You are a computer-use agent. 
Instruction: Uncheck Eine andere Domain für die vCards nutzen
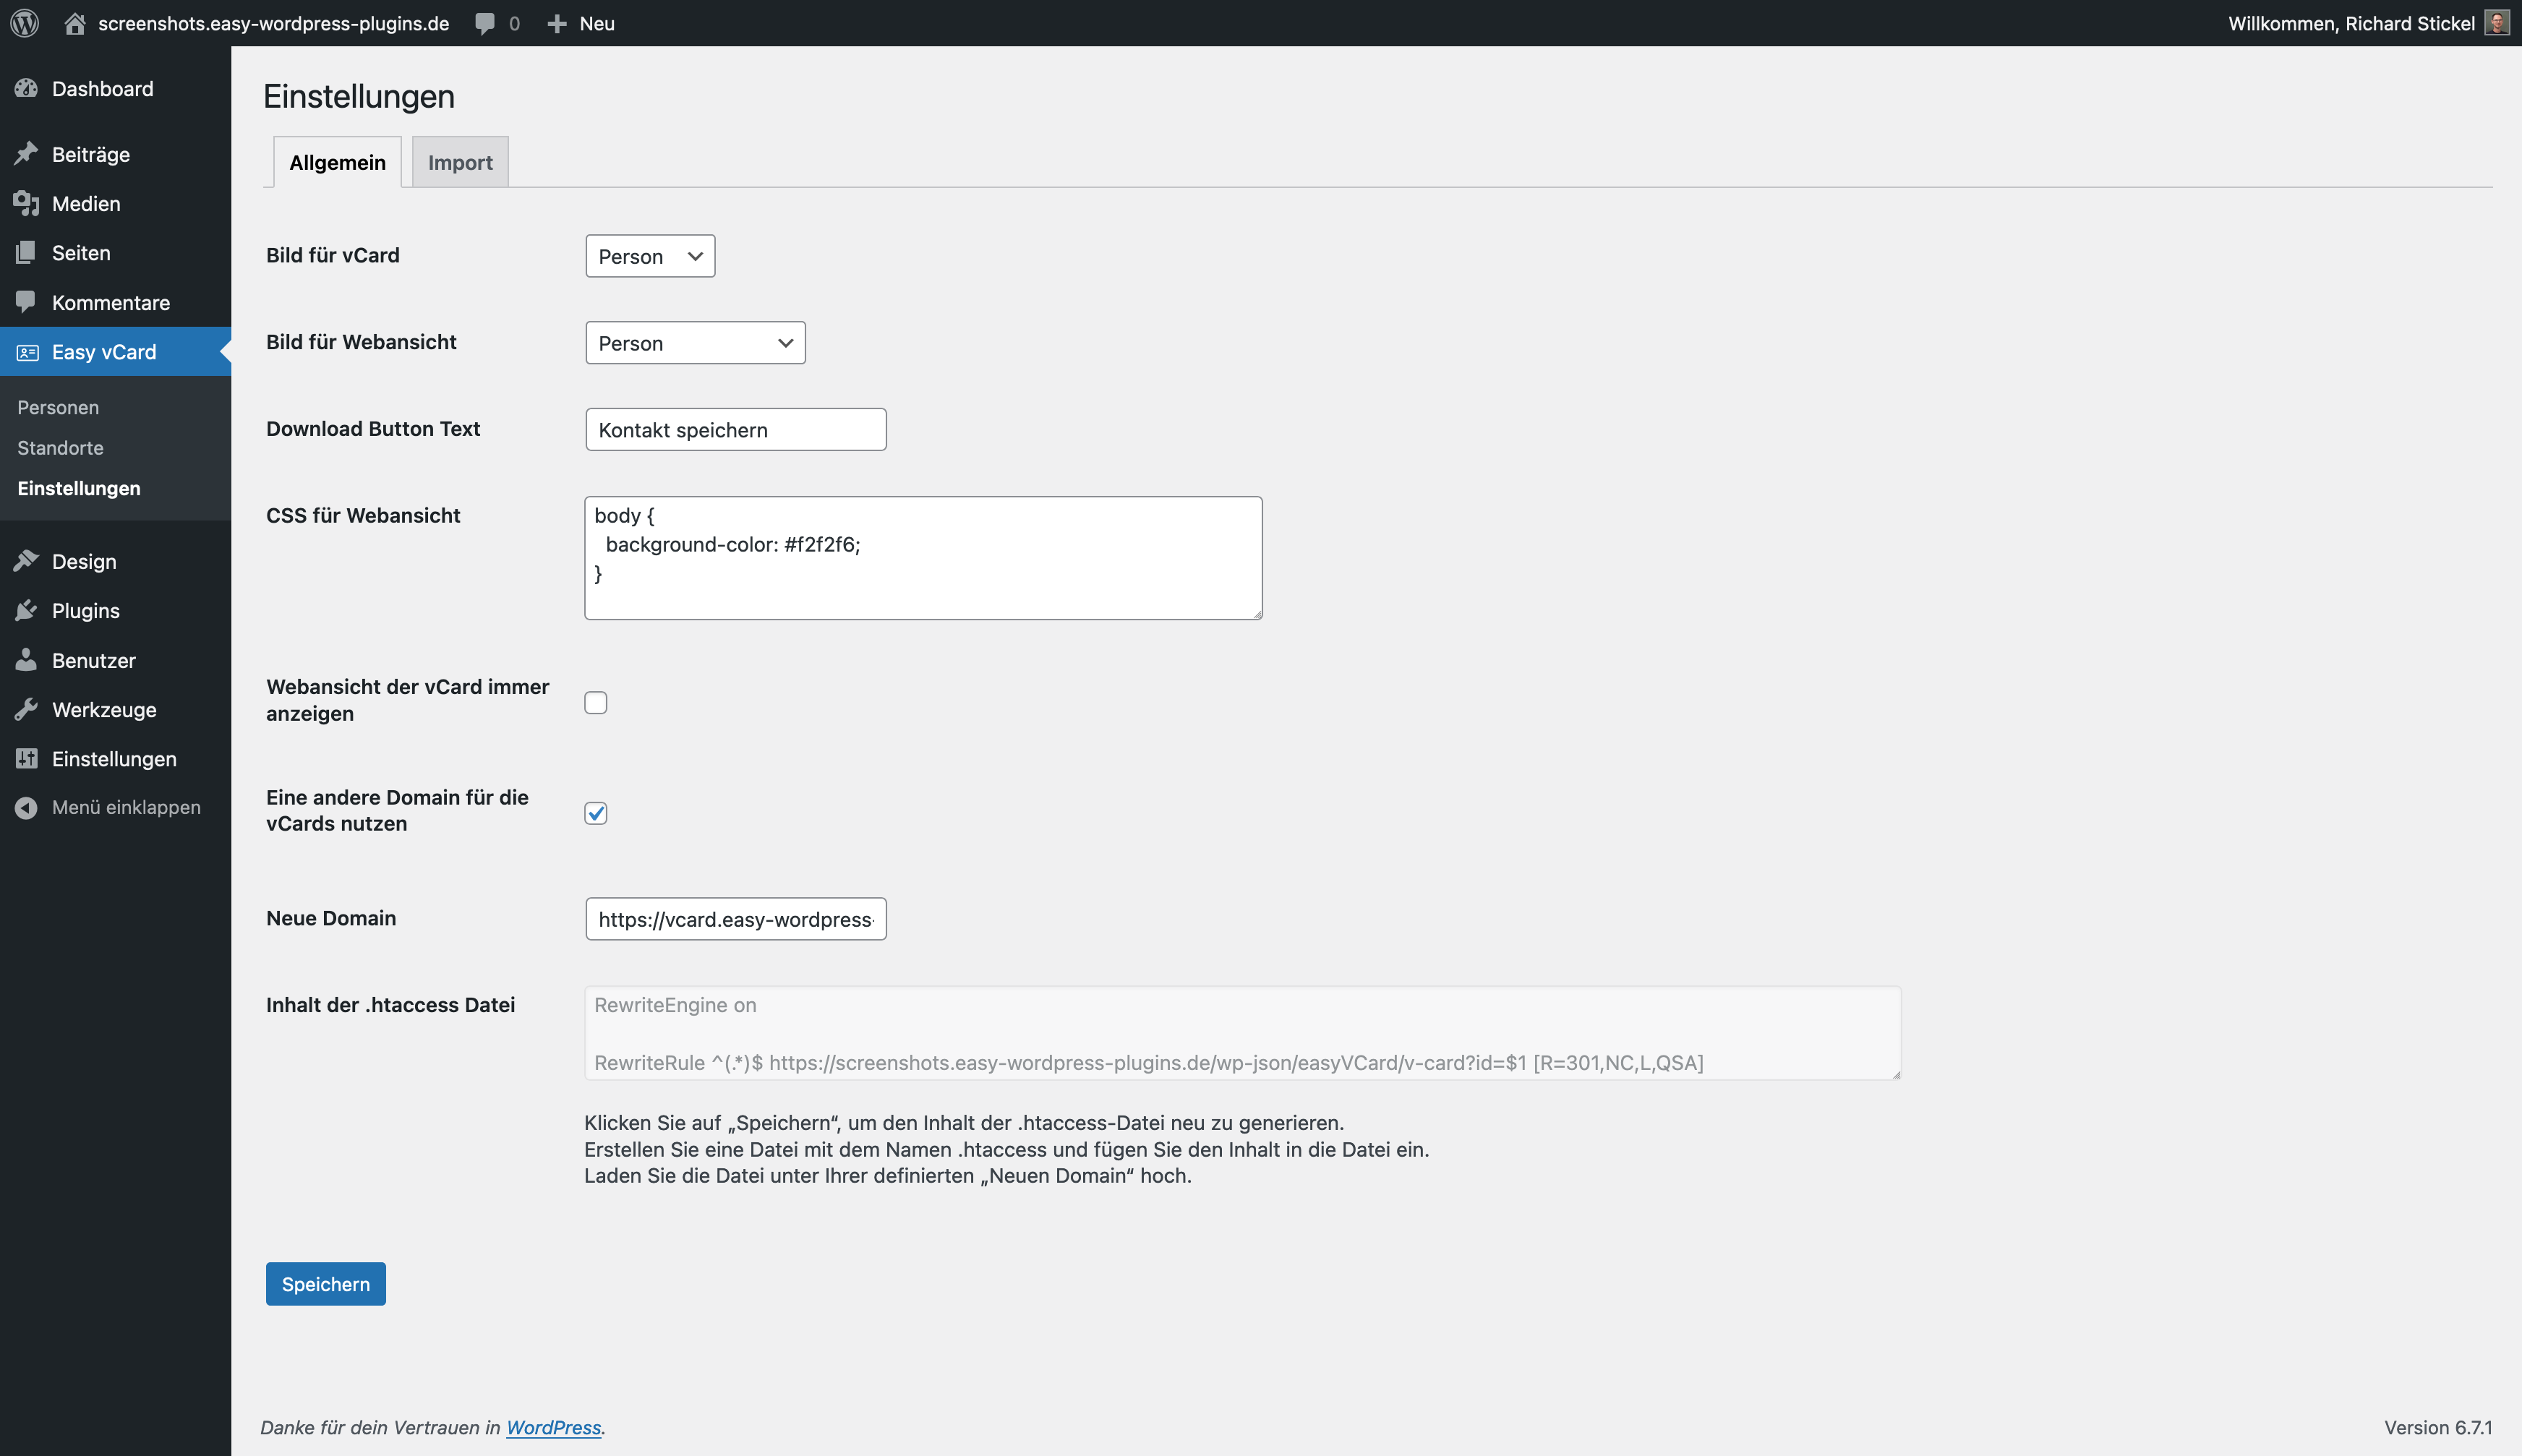point(596,813)
